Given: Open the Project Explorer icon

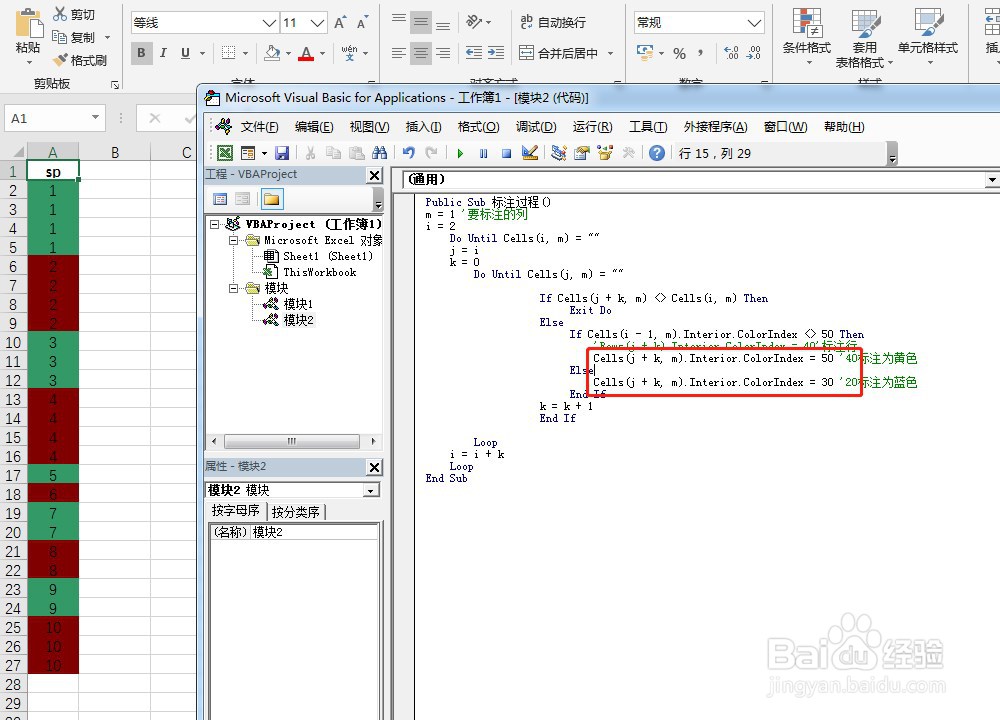Looking at the screenshot, I should coord(559,153).
